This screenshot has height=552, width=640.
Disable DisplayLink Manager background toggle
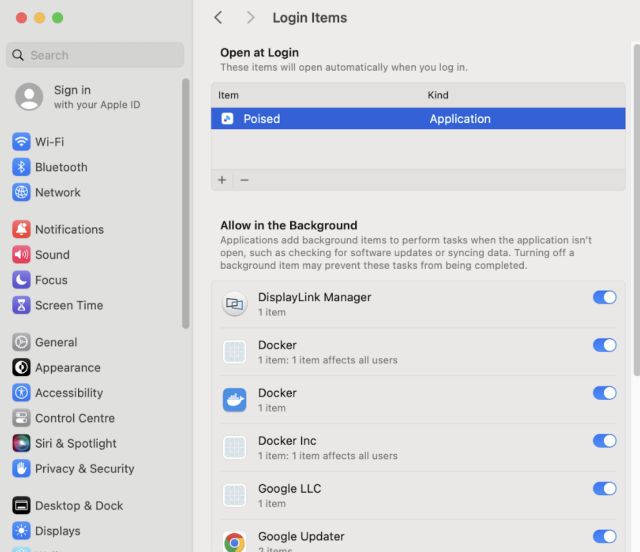tap(604, 297)
